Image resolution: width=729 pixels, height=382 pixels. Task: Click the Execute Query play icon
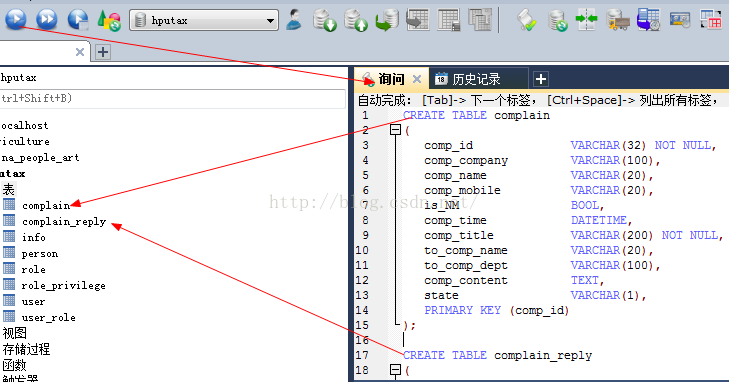pyautogui.click(x=16, y=20)
